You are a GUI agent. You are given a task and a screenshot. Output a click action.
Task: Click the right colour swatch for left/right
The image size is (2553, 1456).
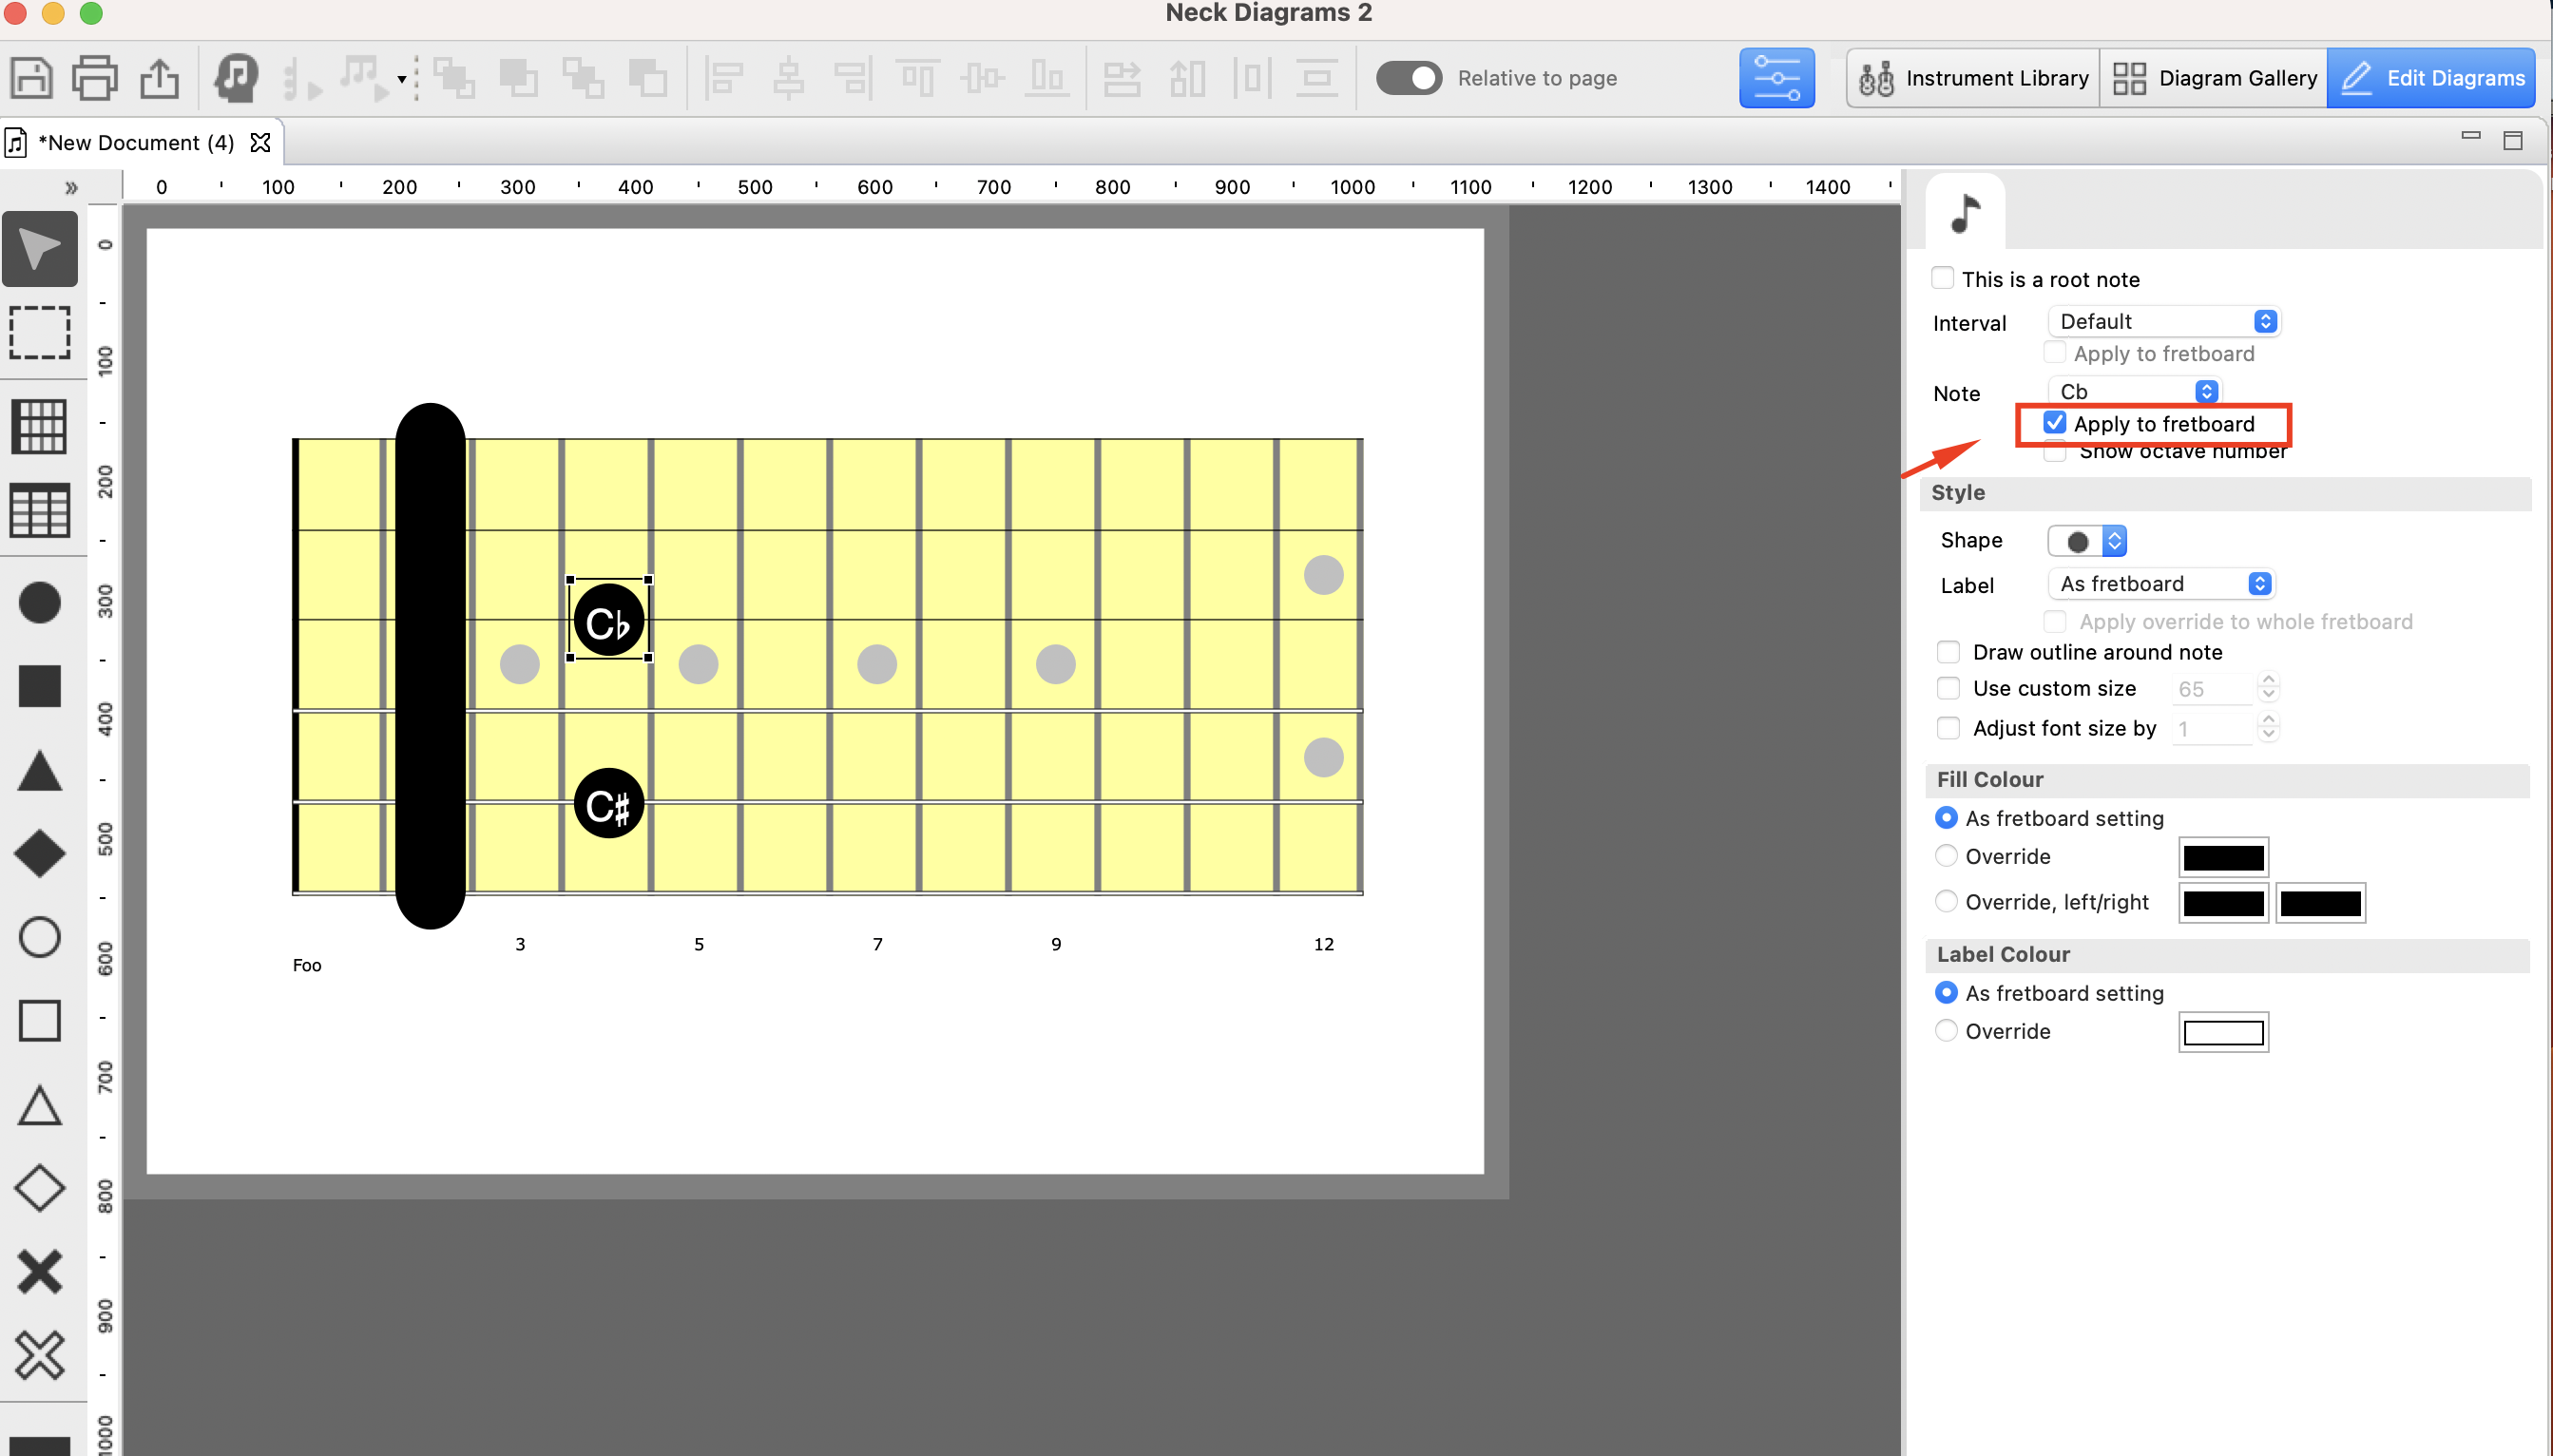click(x=2320, y=904)
